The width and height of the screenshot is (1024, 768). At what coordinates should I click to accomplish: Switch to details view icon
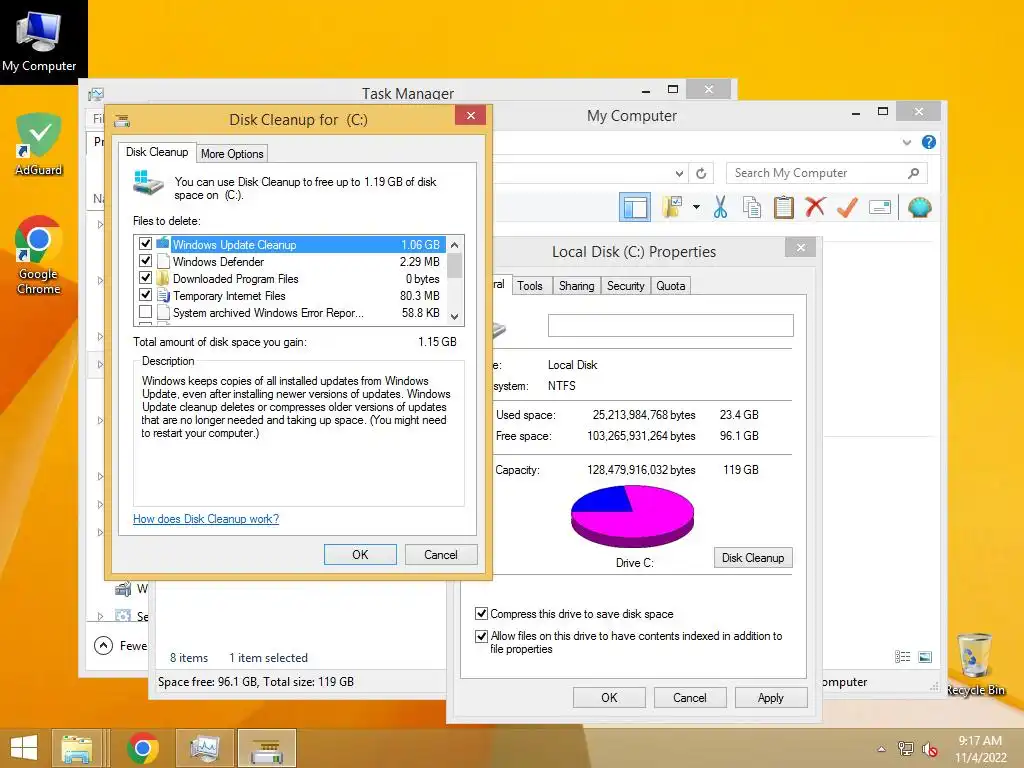point(903,657)
